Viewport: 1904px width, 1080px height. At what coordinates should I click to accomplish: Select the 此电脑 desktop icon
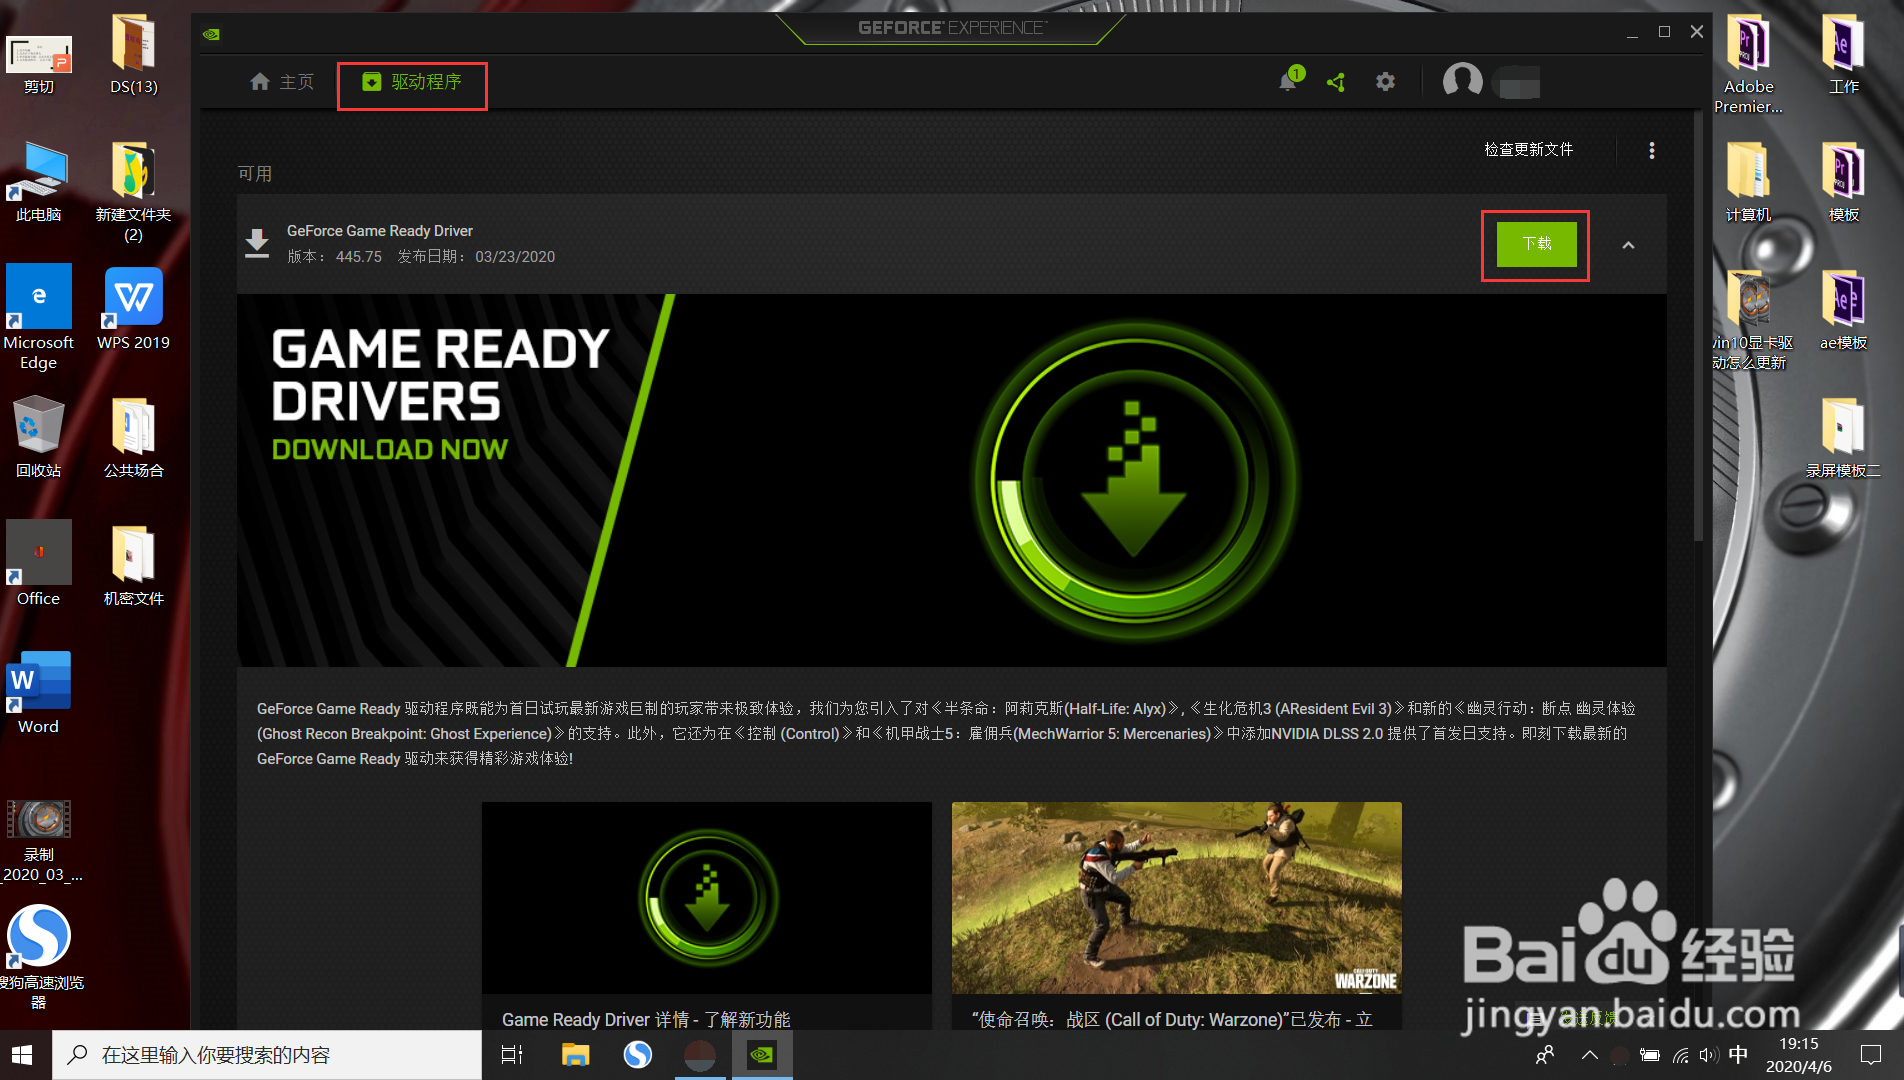pyautogui.click(x=39, y=182)
